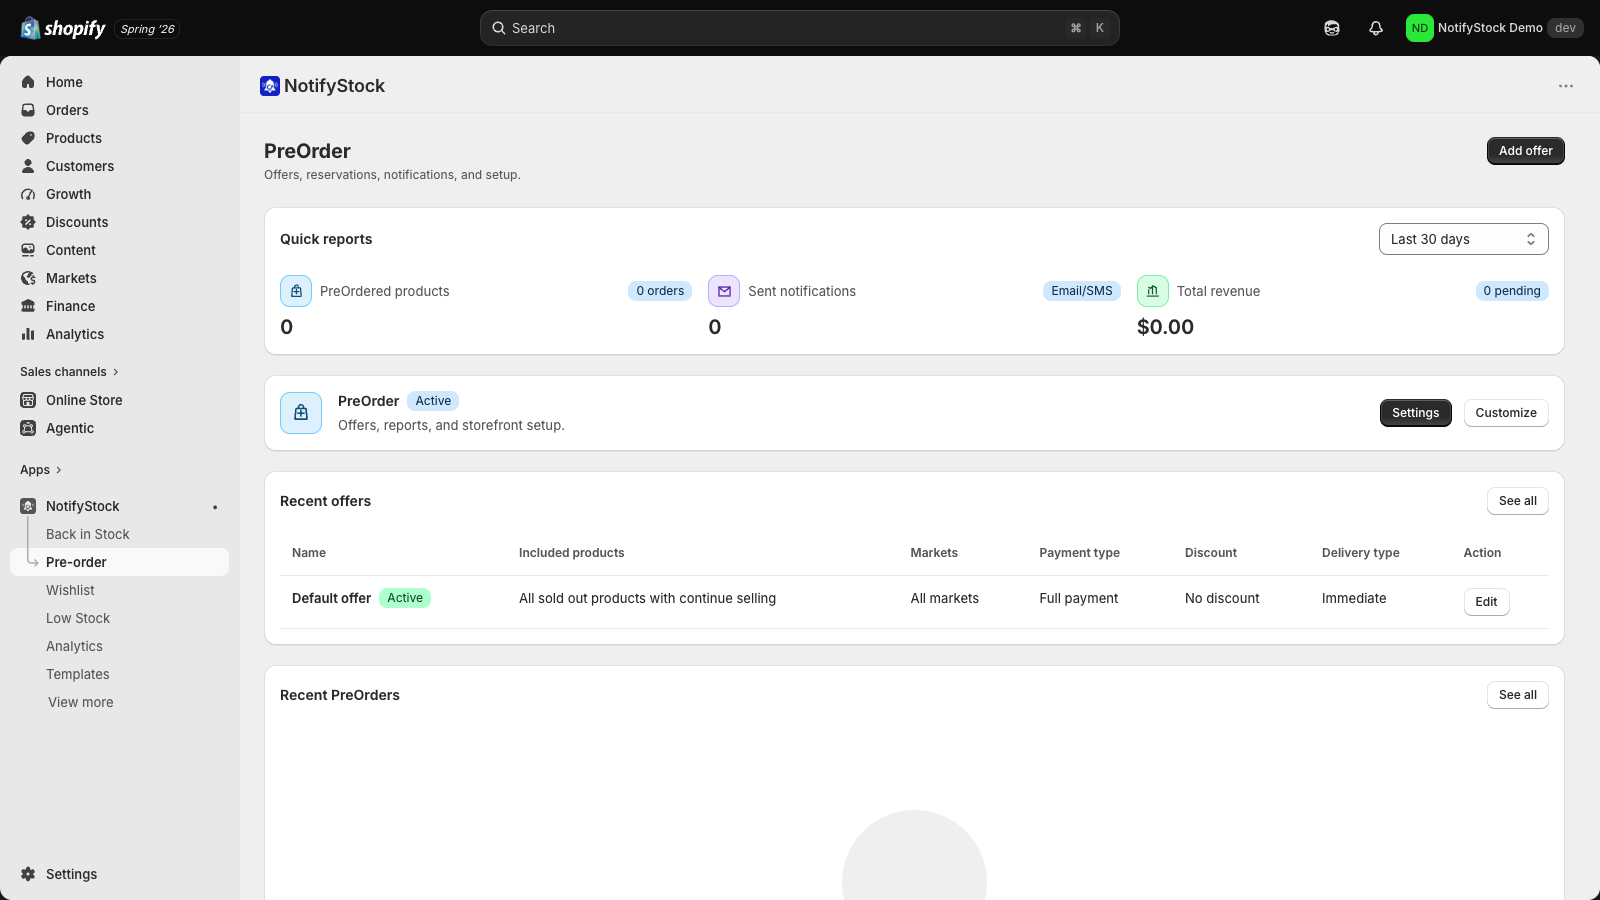This screenshot has width=1600, height=900.
Task: Click the Default offer name
Action: (x=331, y=598)
